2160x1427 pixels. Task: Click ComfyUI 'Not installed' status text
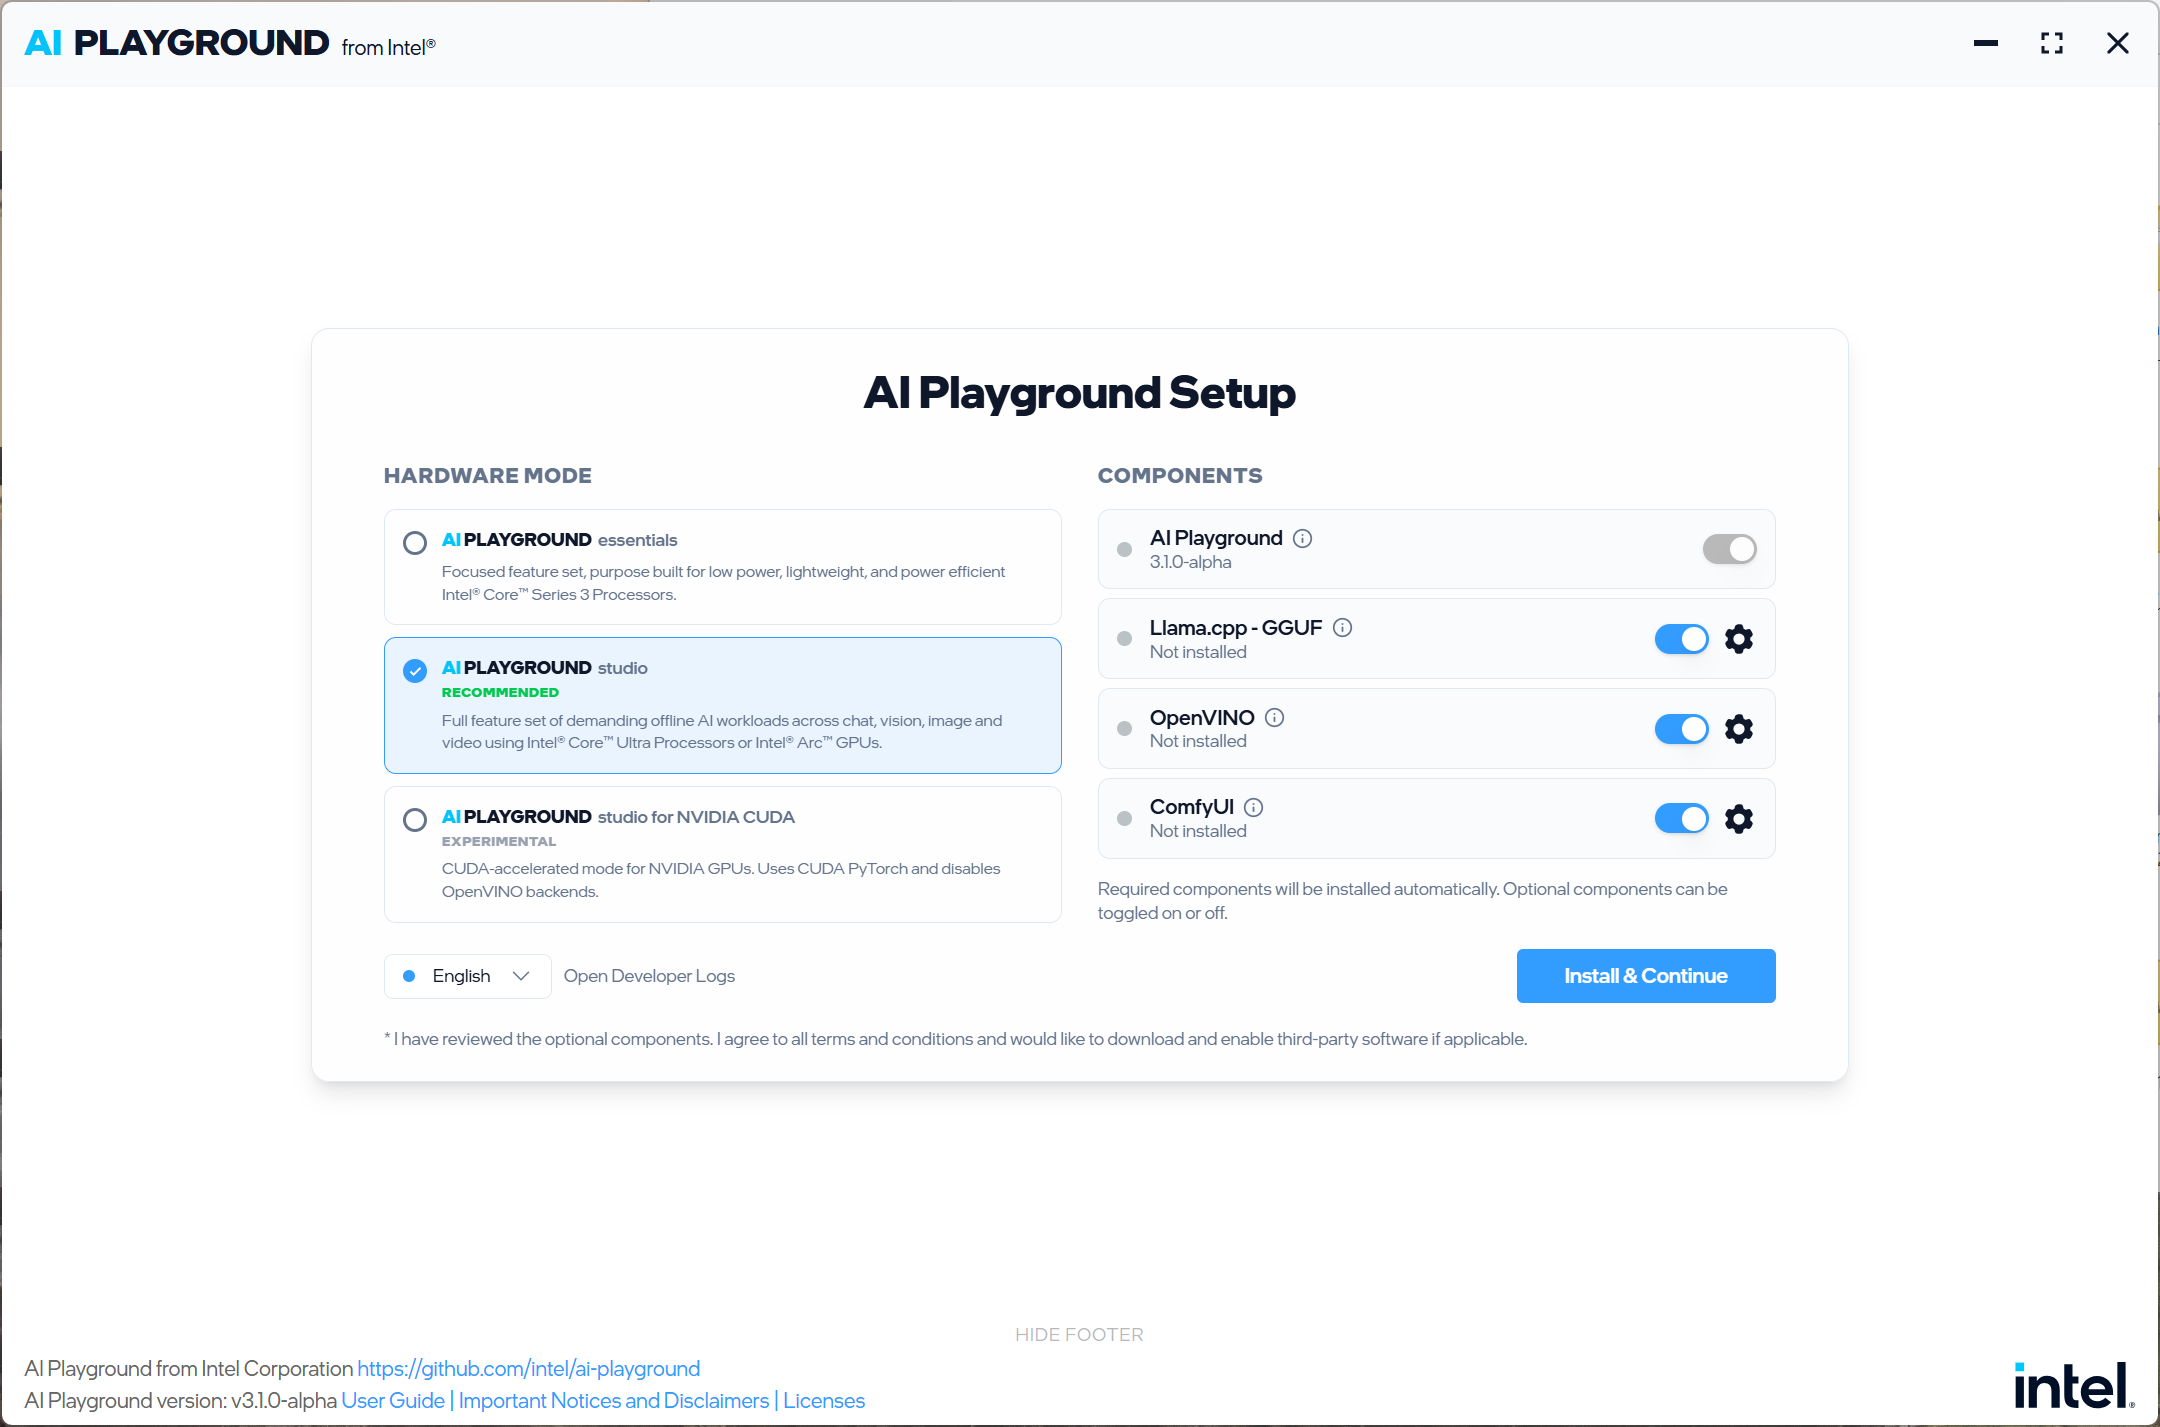[1198, 831]
